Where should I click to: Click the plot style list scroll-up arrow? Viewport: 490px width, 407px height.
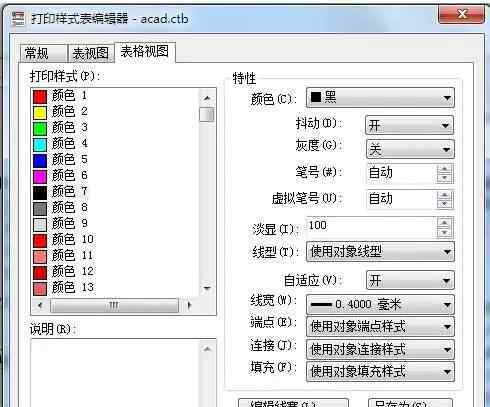tap(207, 98)
